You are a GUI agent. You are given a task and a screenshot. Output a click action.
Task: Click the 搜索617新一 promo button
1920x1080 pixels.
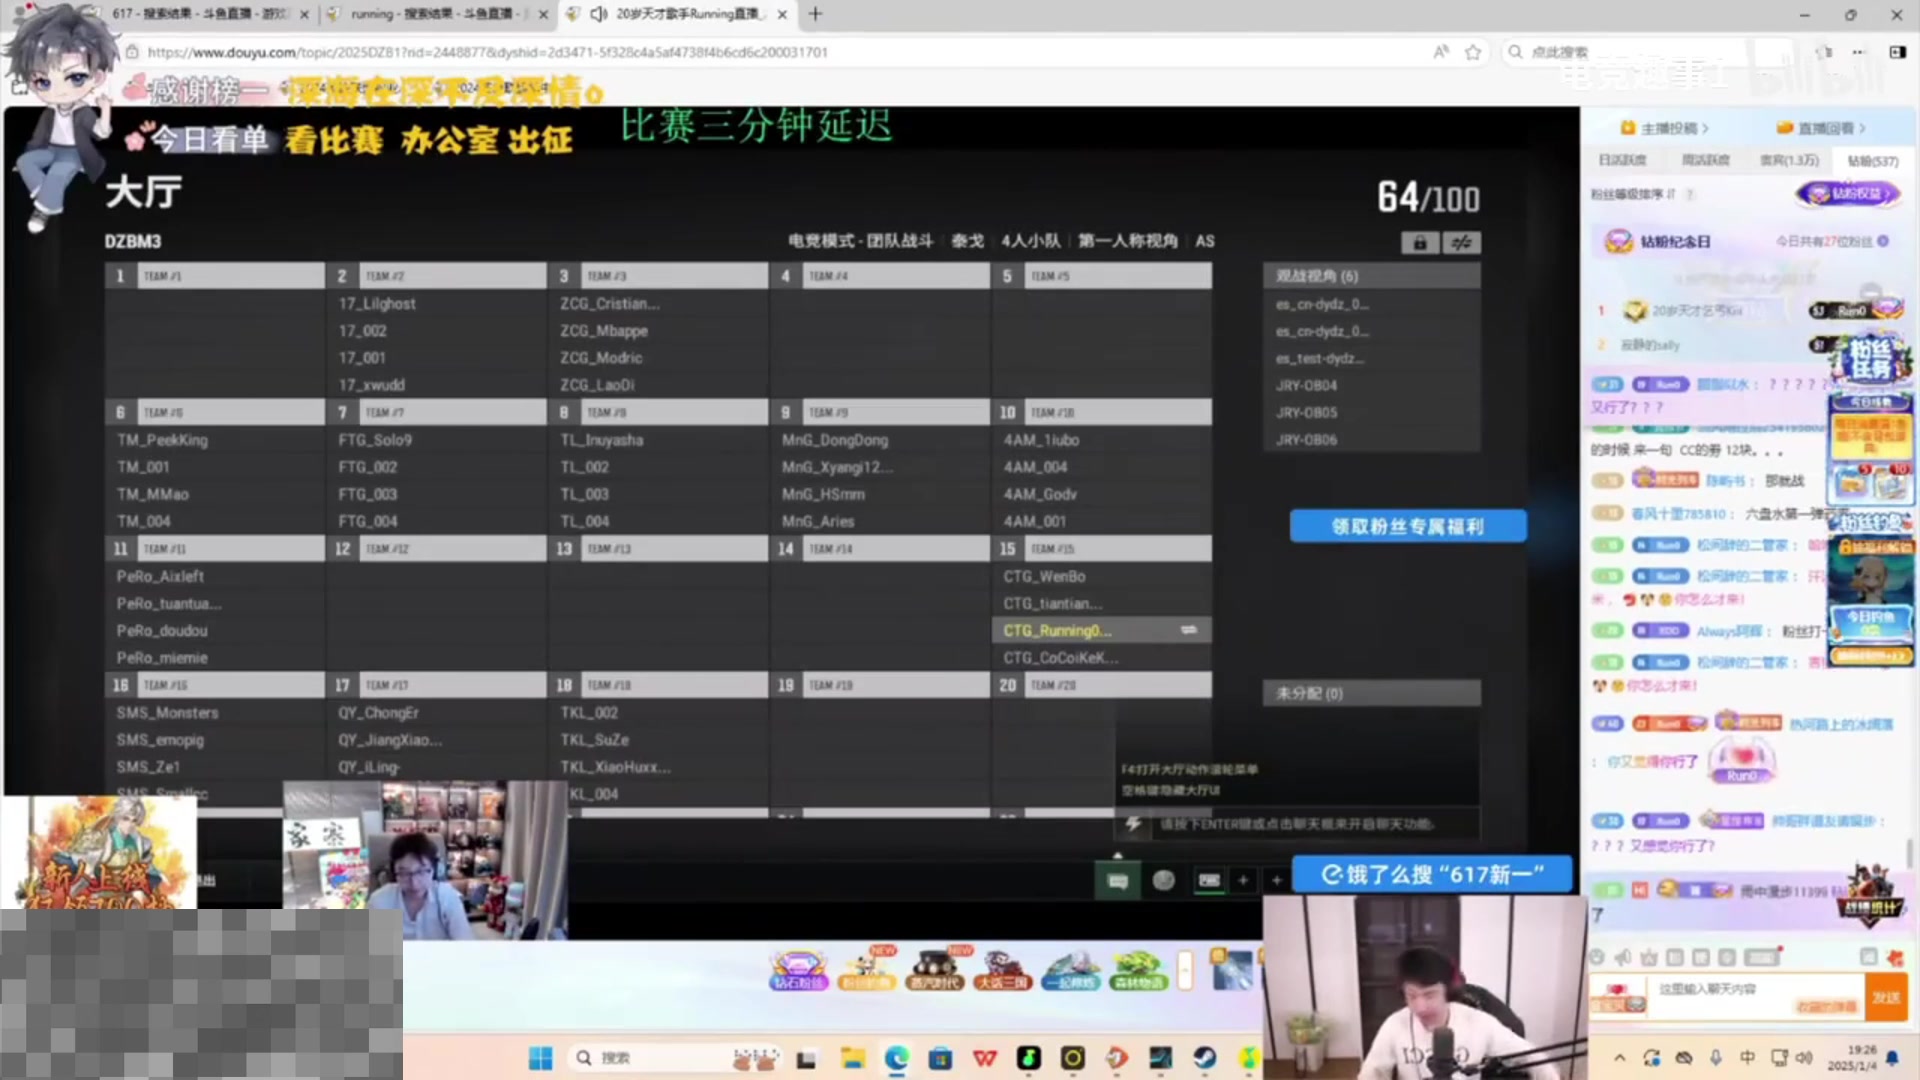tap(1431, 873)
